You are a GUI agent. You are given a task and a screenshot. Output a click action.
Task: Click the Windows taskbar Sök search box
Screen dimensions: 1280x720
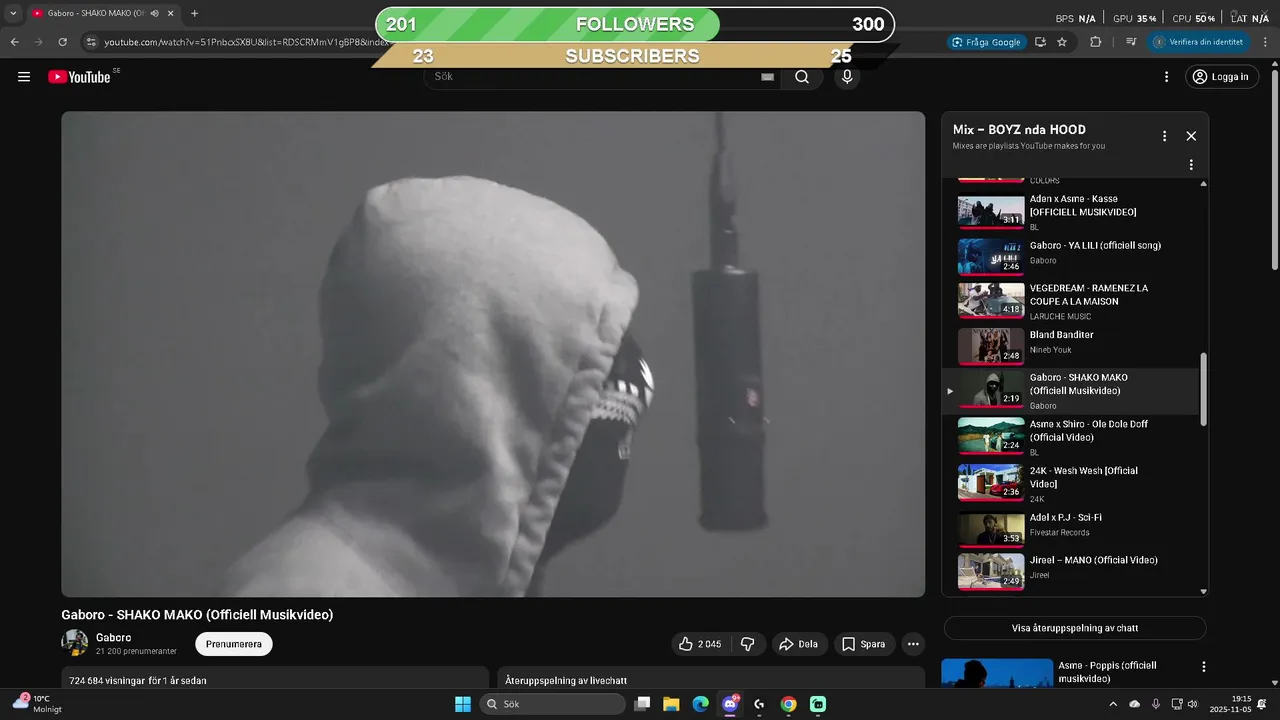coord(552,704)
